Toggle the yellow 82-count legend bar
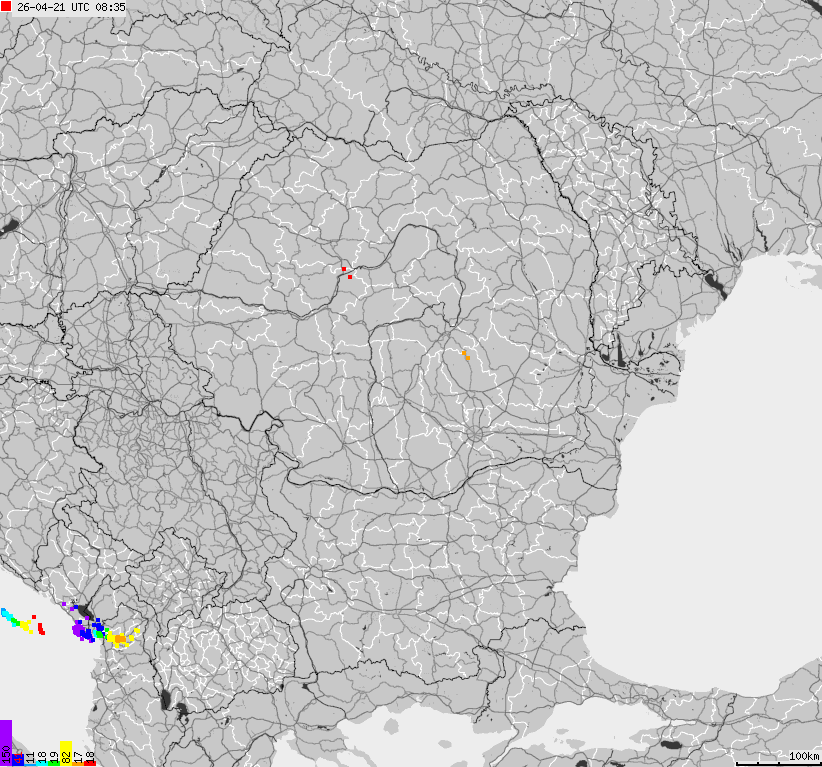Screen dimensions: 822x767 pos(66,755)
